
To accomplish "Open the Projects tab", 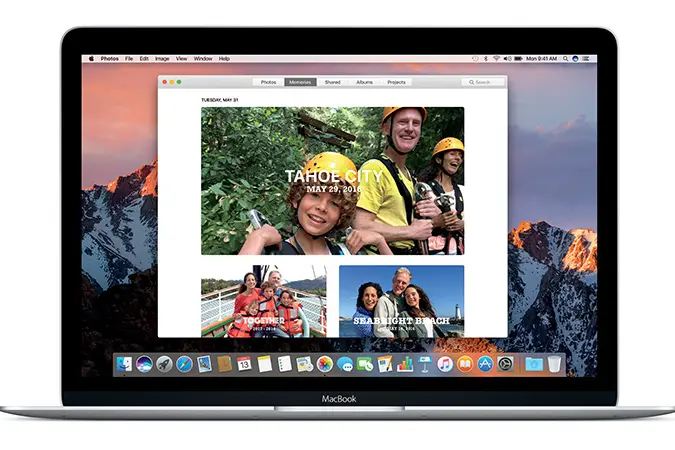I will 396,82.
